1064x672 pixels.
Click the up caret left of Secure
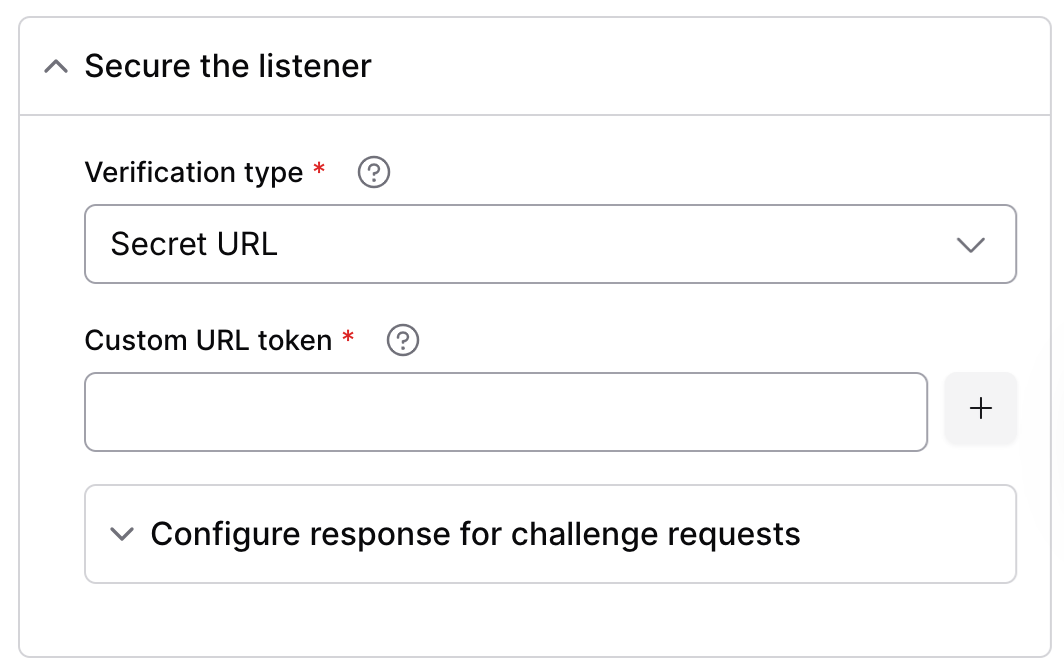coord(56,67)
